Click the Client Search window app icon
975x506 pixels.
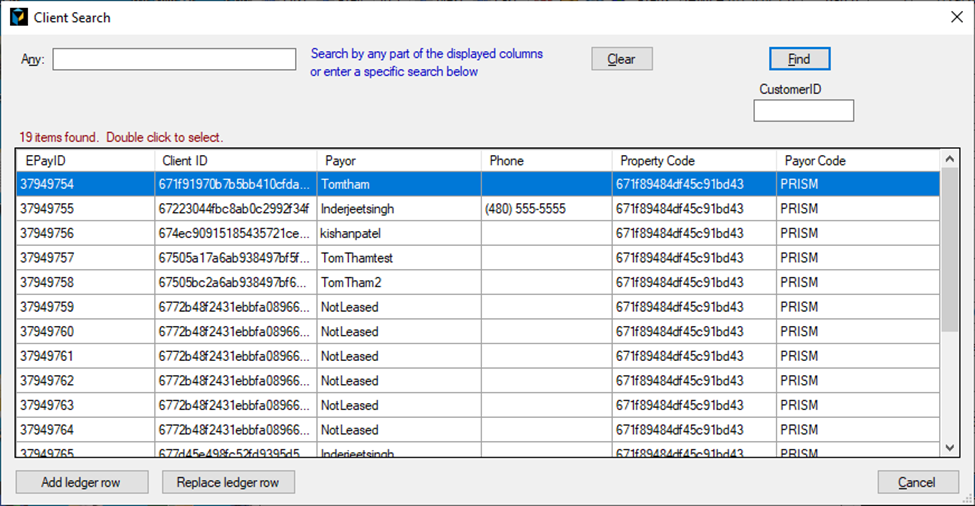pyautogui.click(x=18, y=17)
